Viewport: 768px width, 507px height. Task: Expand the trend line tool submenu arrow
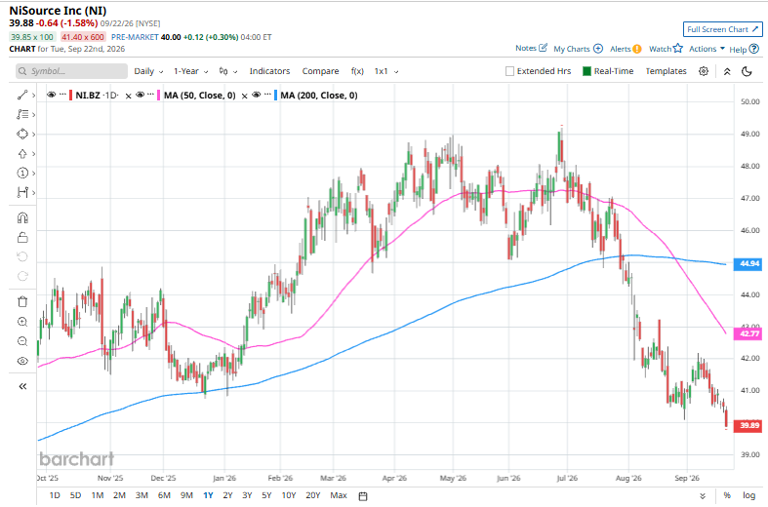pos(33,96)
